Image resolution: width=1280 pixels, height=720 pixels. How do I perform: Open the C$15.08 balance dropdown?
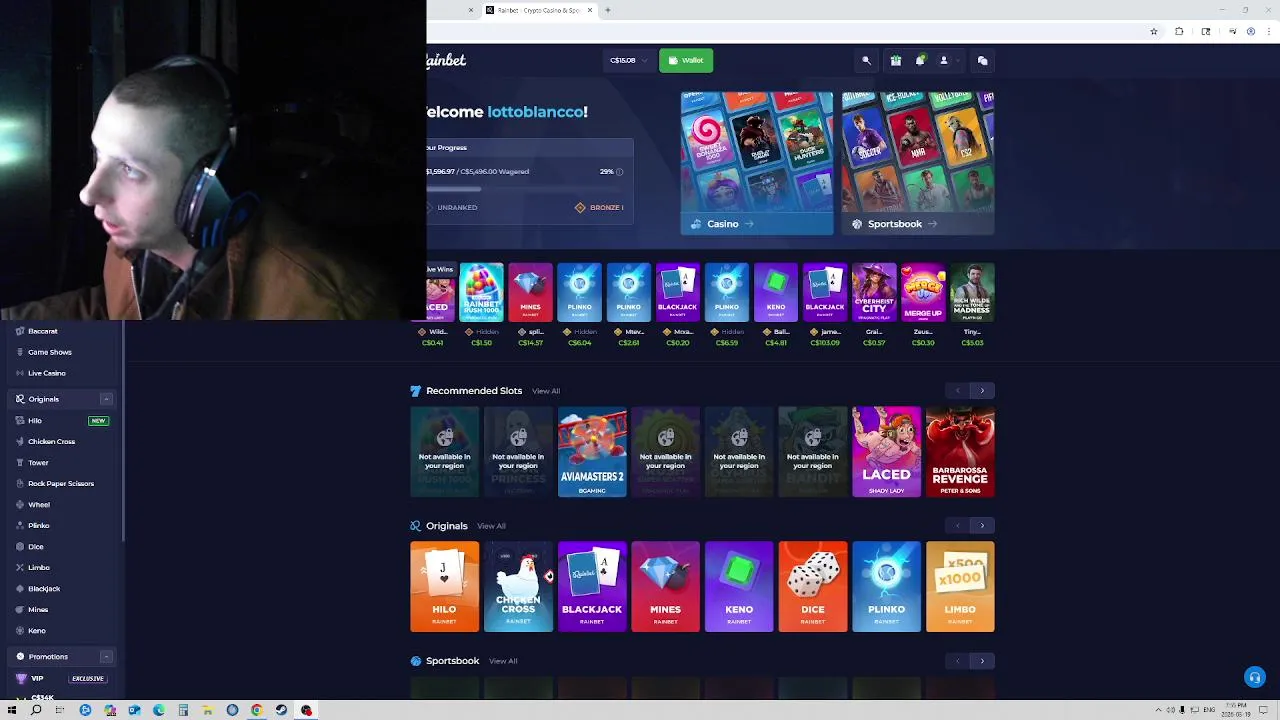tap(627, 60)
